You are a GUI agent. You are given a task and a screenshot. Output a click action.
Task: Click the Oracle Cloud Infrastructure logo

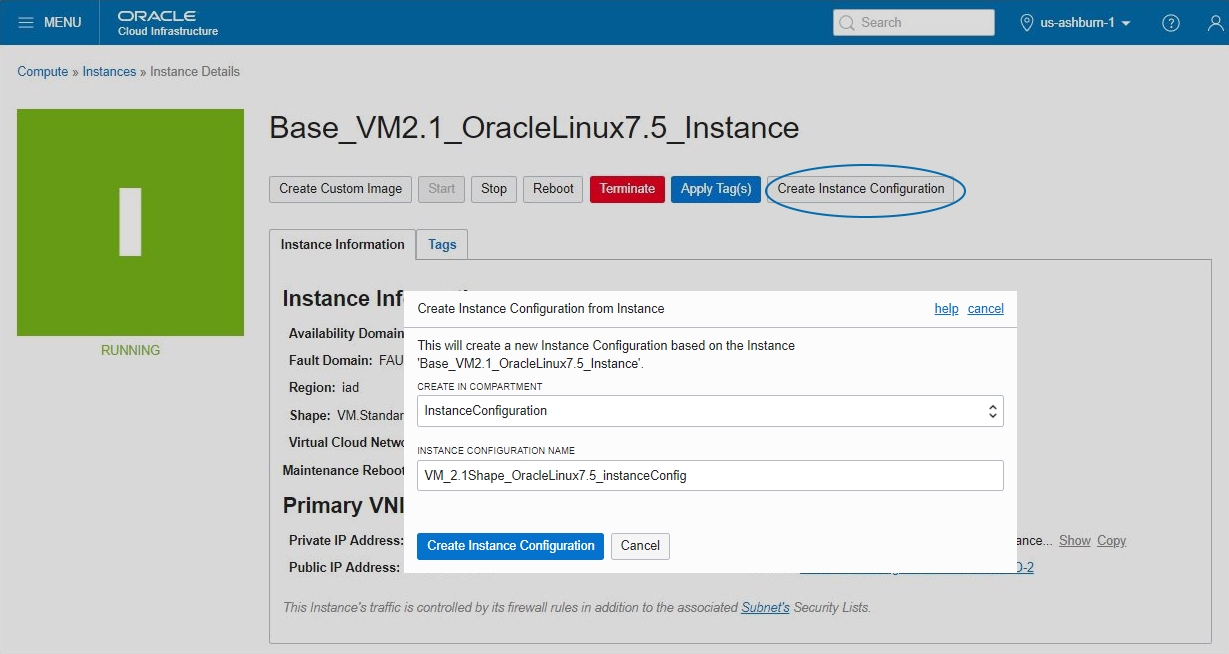[x=157, y=21]
